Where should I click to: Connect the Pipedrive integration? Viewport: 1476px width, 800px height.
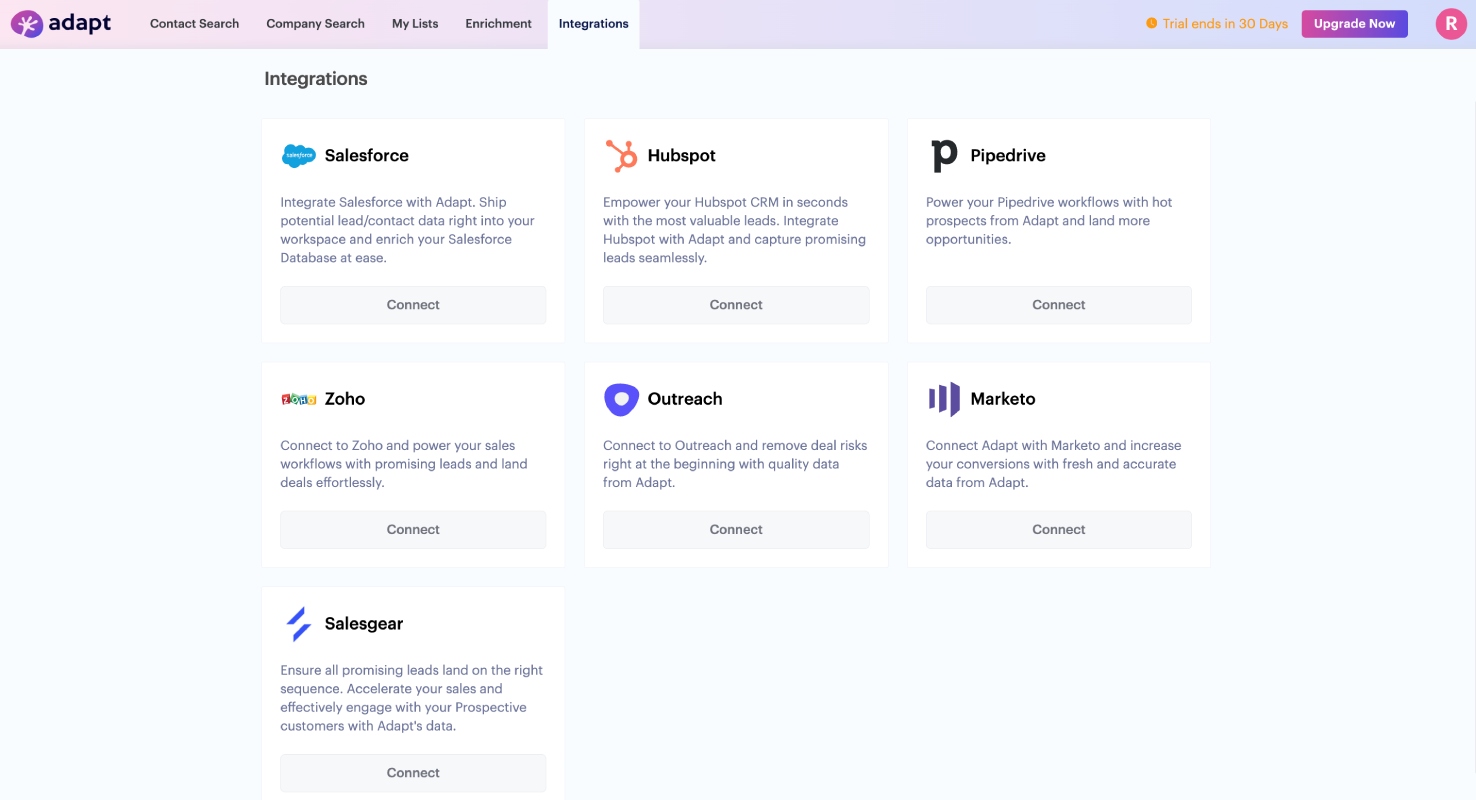[x=1058, y=305]
